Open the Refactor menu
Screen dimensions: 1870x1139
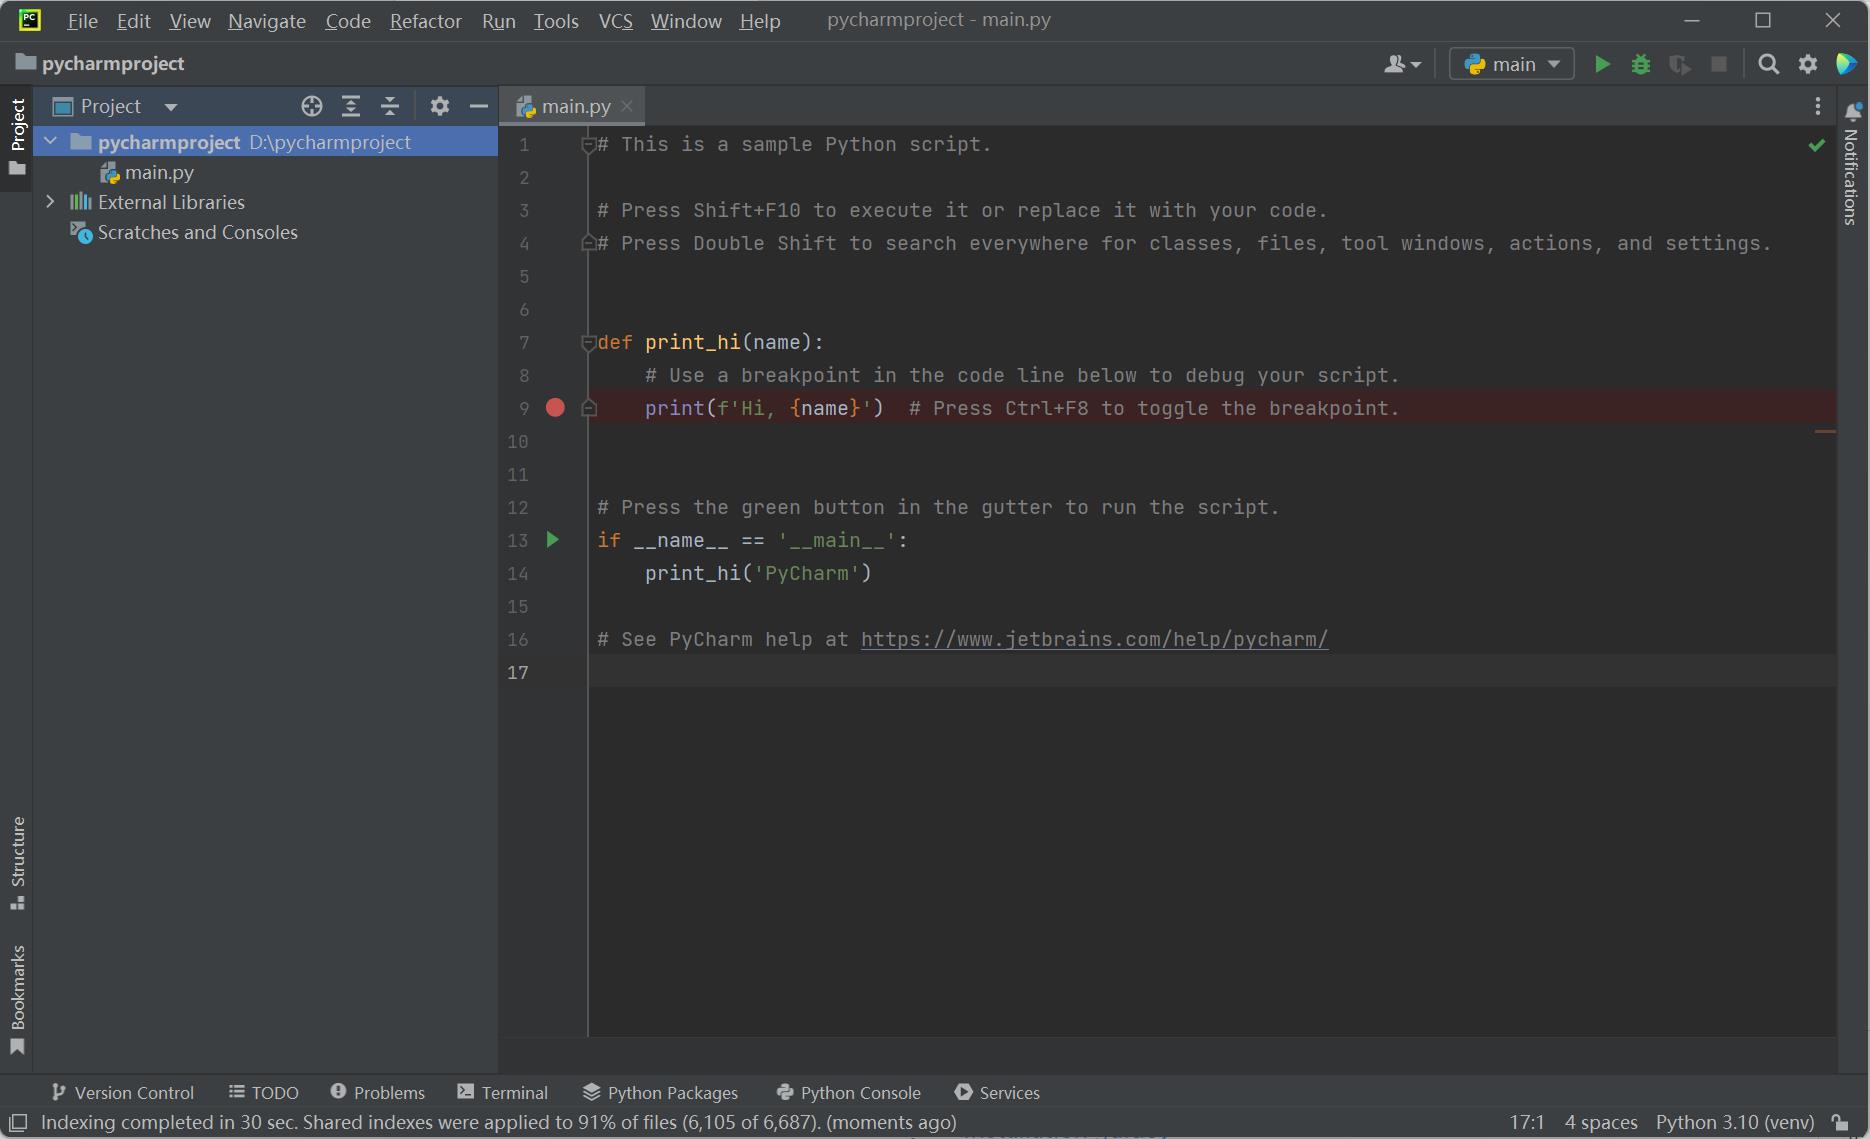pyautogui.click(x=425, y=21)
